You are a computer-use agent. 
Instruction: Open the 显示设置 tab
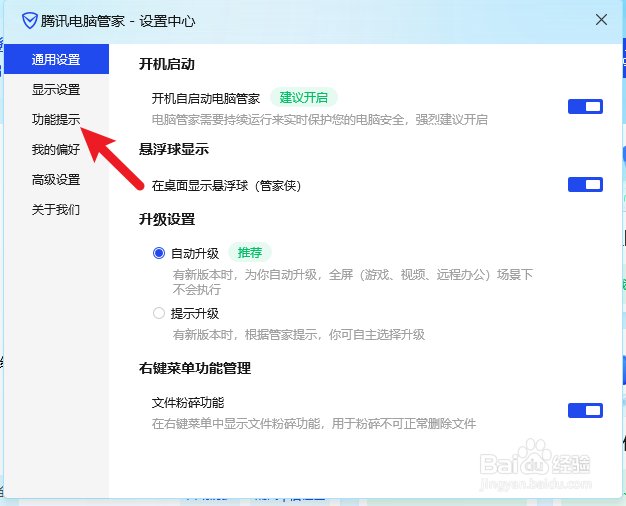pyautogui.click(x=56, y=89)
